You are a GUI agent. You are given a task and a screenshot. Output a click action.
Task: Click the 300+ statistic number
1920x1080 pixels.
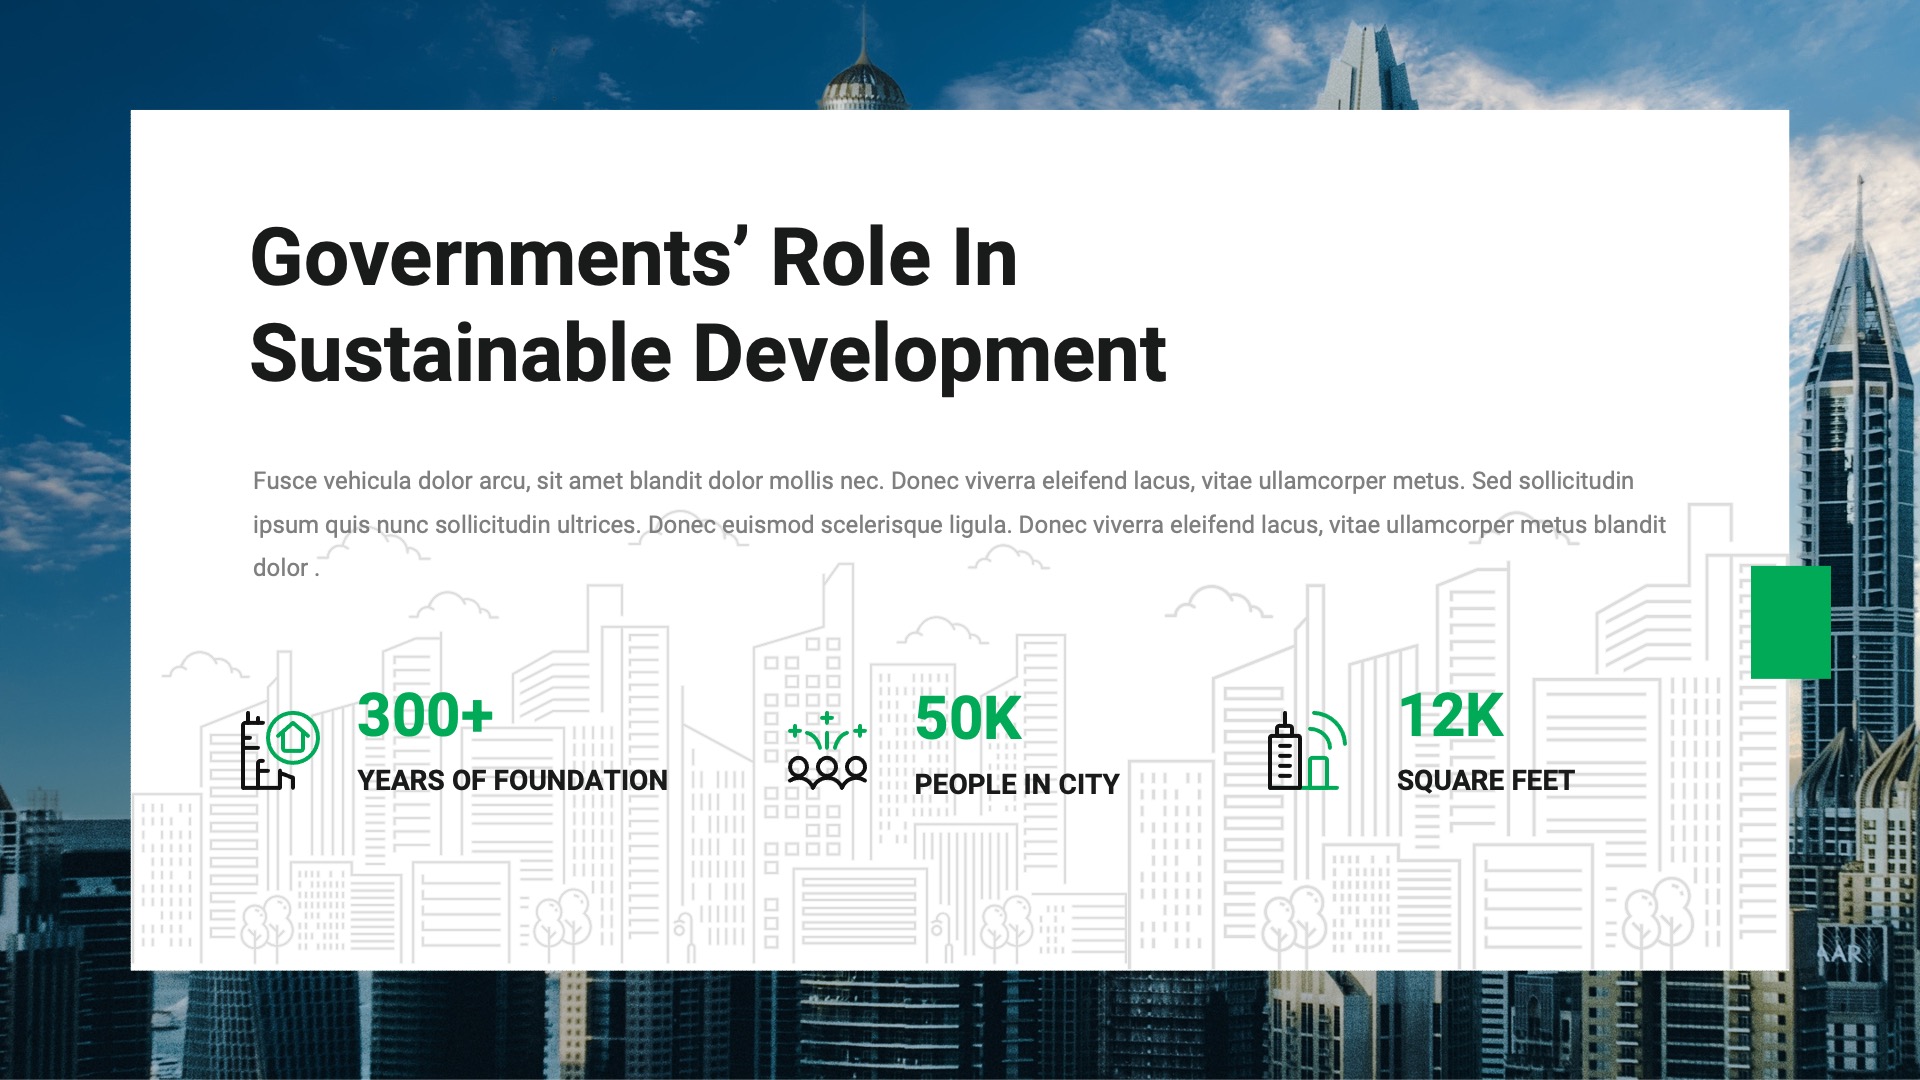(x=426, y=716)
